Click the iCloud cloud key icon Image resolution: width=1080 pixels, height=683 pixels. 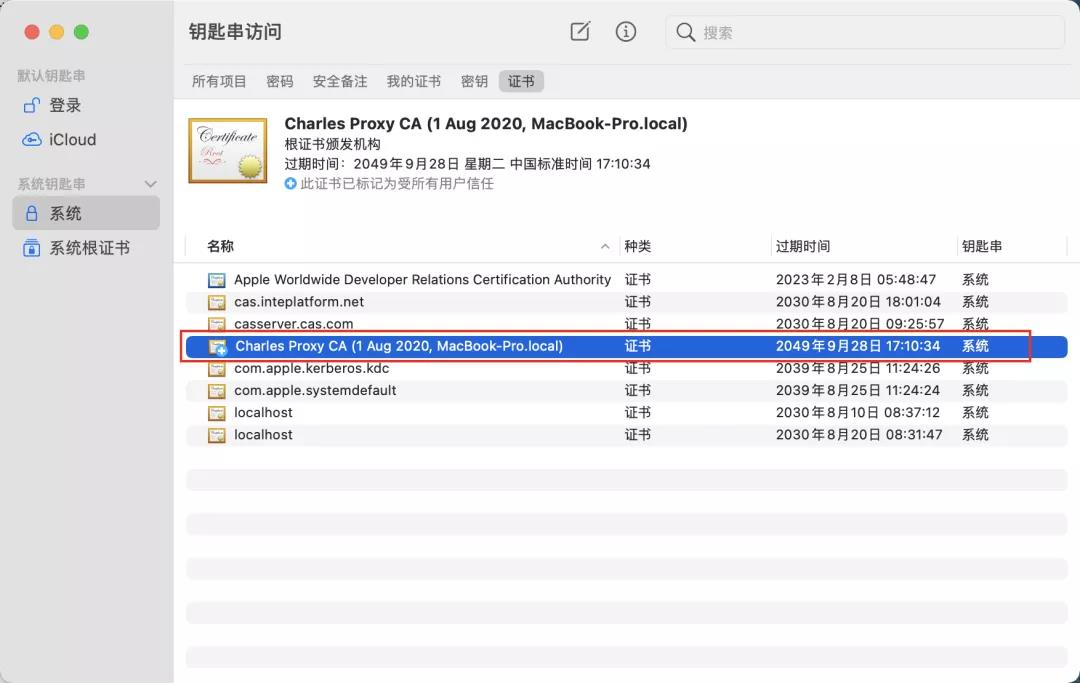tap(32, 140)
